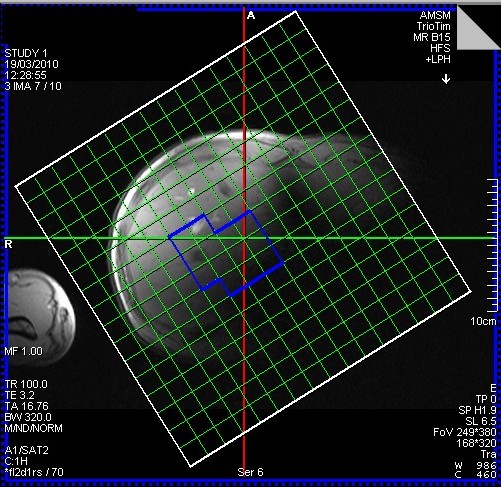This screenshot has height=487, width=501.
Task: Click the window width 'W 986' value
Action: [475, 465]
